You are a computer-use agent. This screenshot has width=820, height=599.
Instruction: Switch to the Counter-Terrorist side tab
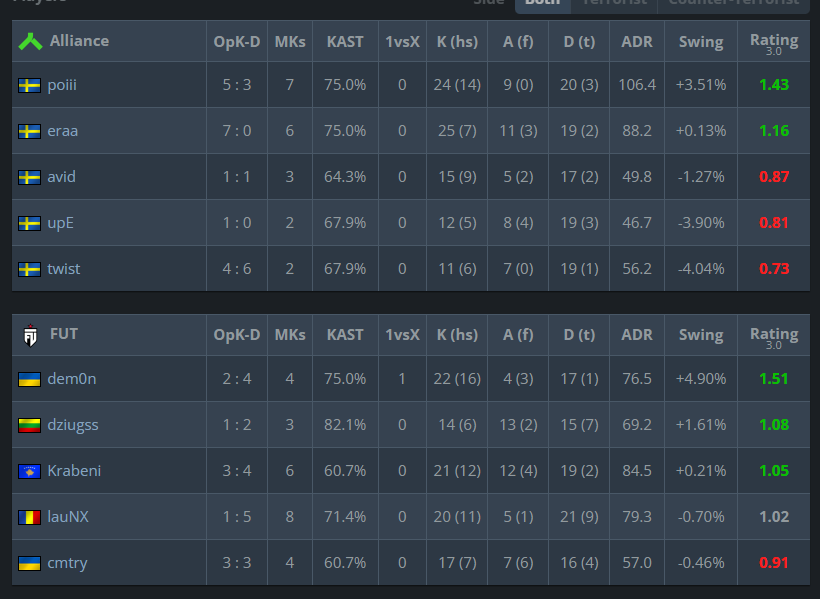pos(734,4)
